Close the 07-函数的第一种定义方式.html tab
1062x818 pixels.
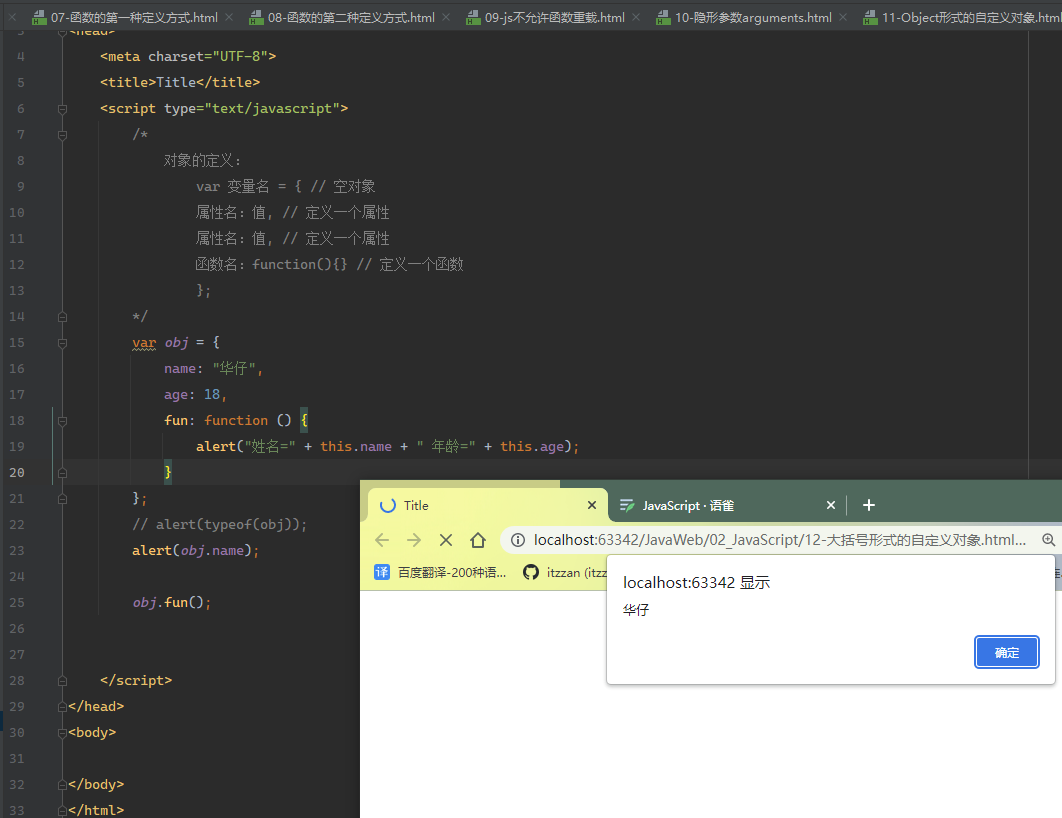[x=229, y=18]
